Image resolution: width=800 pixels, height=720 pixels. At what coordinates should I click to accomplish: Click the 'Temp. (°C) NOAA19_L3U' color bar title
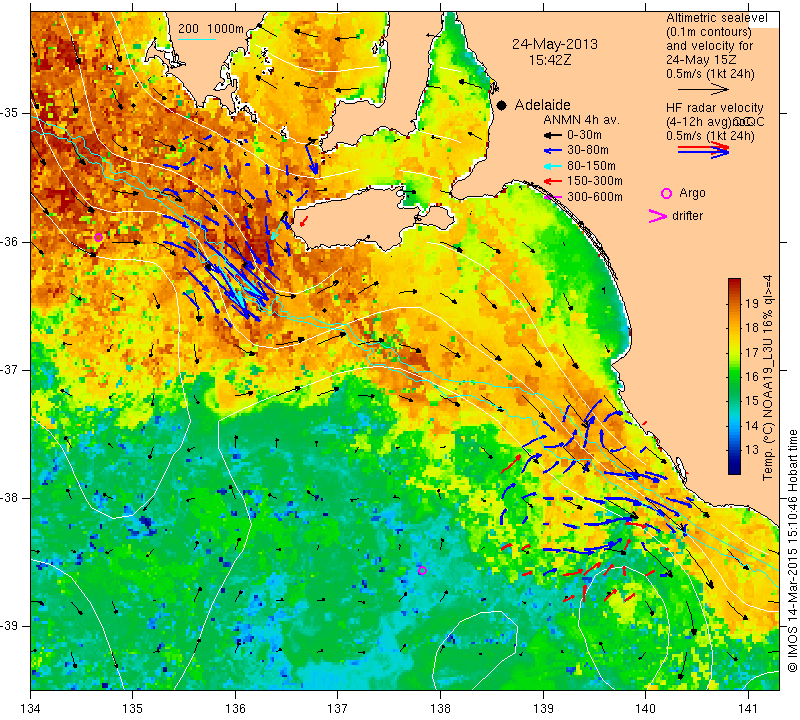768,409
